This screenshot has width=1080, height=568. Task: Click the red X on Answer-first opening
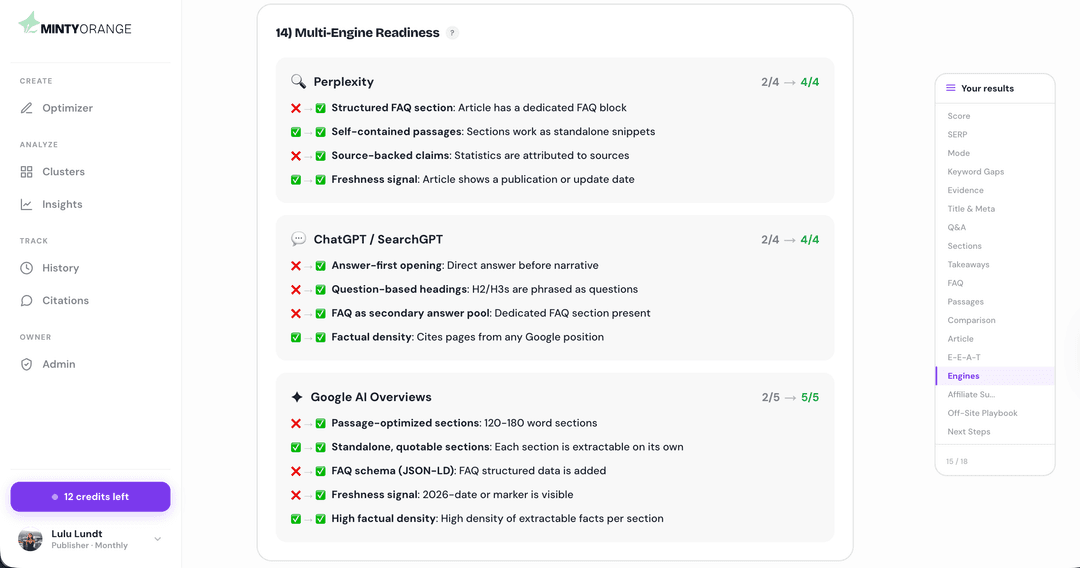coord(295,266)
